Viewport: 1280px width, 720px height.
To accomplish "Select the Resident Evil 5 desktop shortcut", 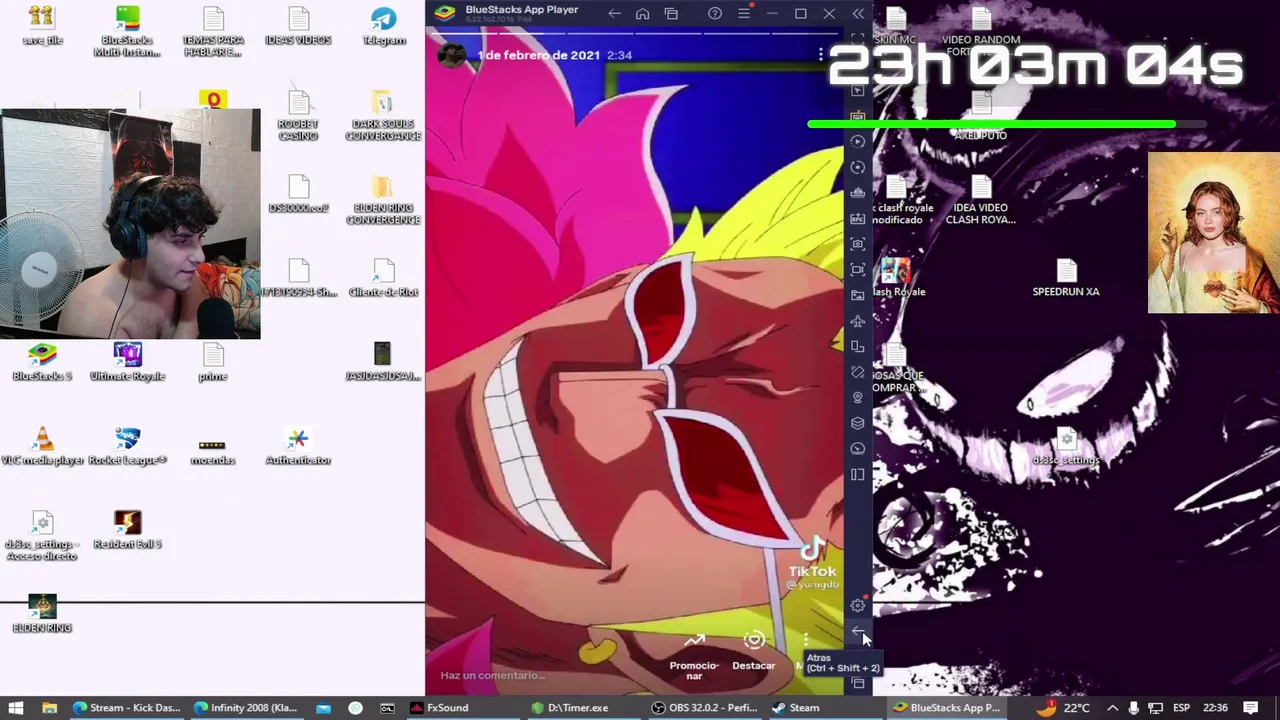I will coord(127,530).
